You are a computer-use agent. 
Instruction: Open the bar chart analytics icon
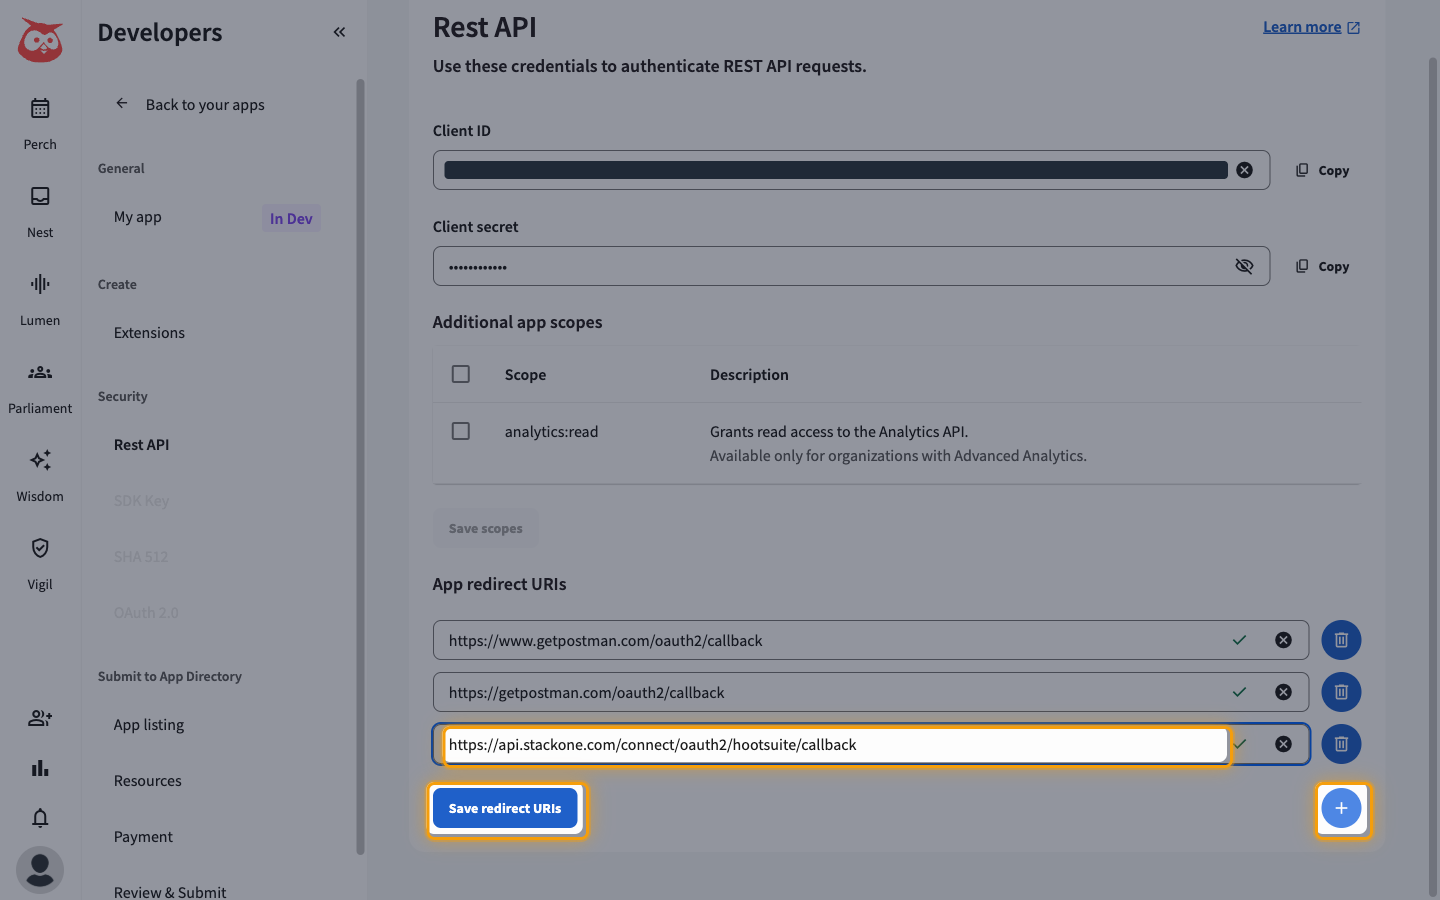tap(40, 768)
